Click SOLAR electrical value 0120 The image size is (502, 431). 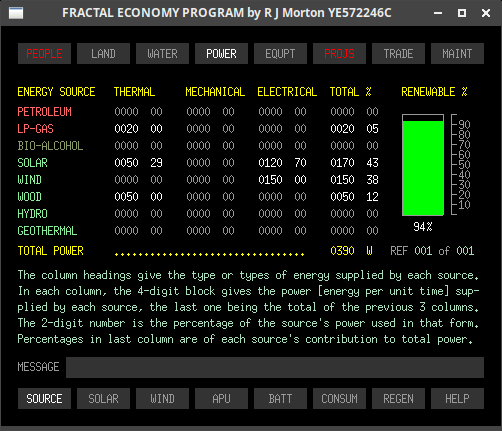[x=270, y=163]
